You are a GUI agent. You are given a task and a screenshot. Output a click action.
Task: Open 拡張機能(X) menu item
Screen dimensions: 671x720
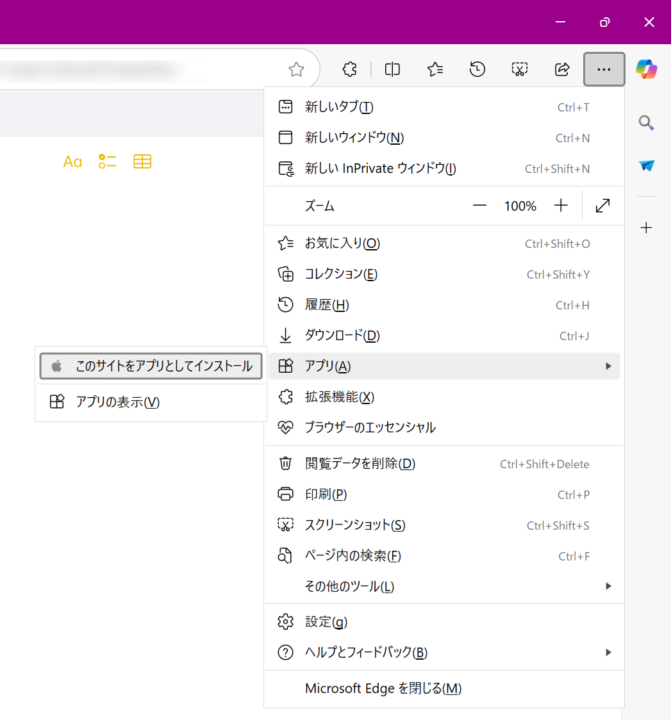[x=444, y=397]
